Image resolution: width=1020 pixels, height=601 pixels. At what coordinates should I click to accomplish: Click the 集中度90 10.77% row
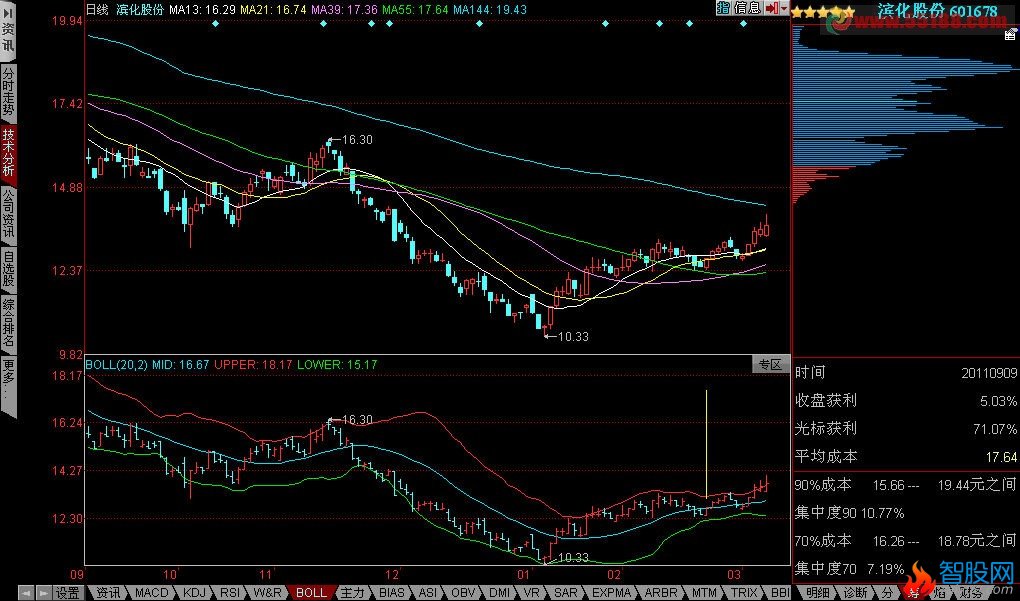(850, 513)
